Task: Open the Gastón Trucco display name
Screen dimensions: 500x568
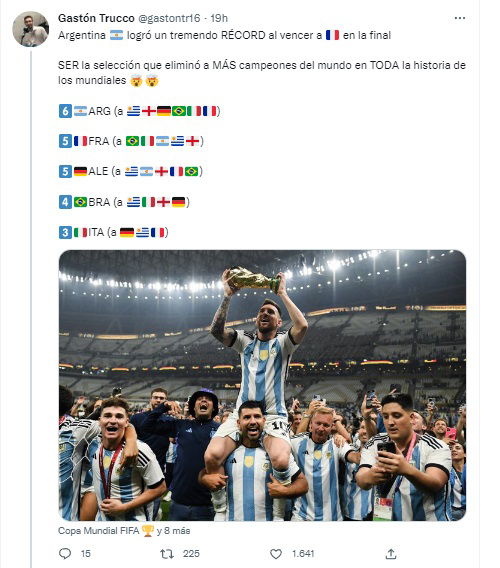Action: (x=96, y=18)
